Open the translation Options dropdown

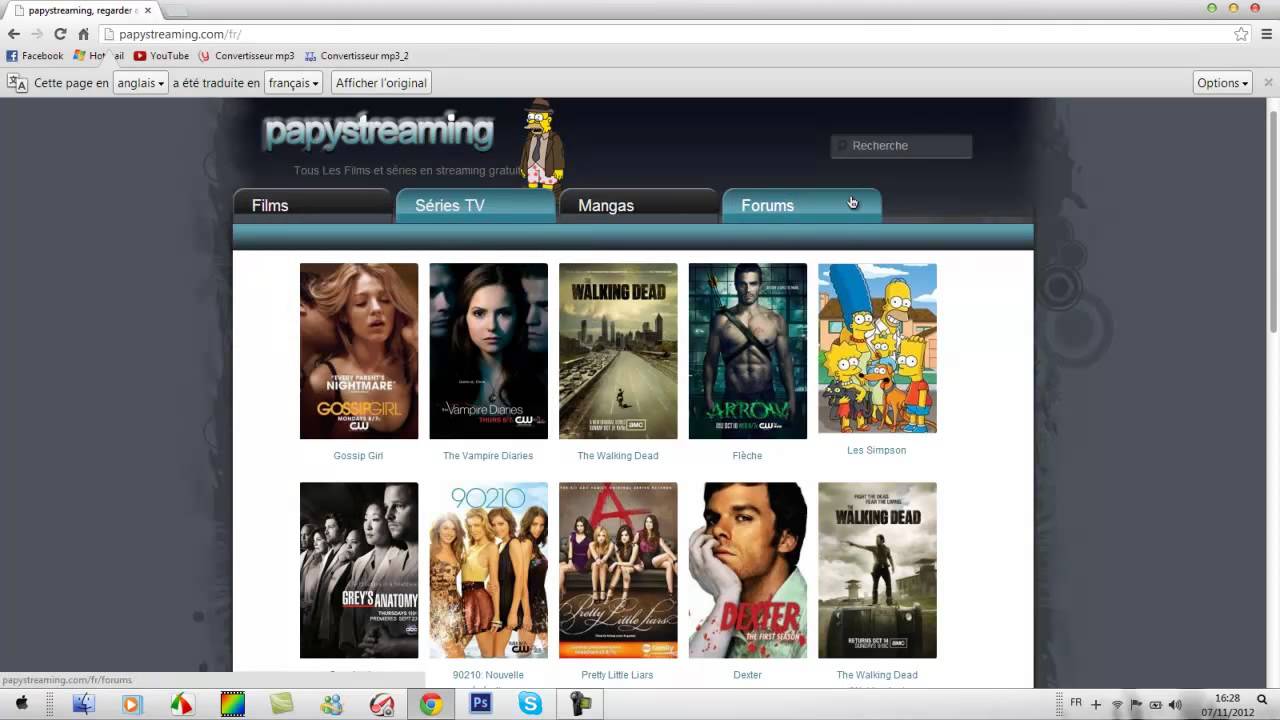1223,83
